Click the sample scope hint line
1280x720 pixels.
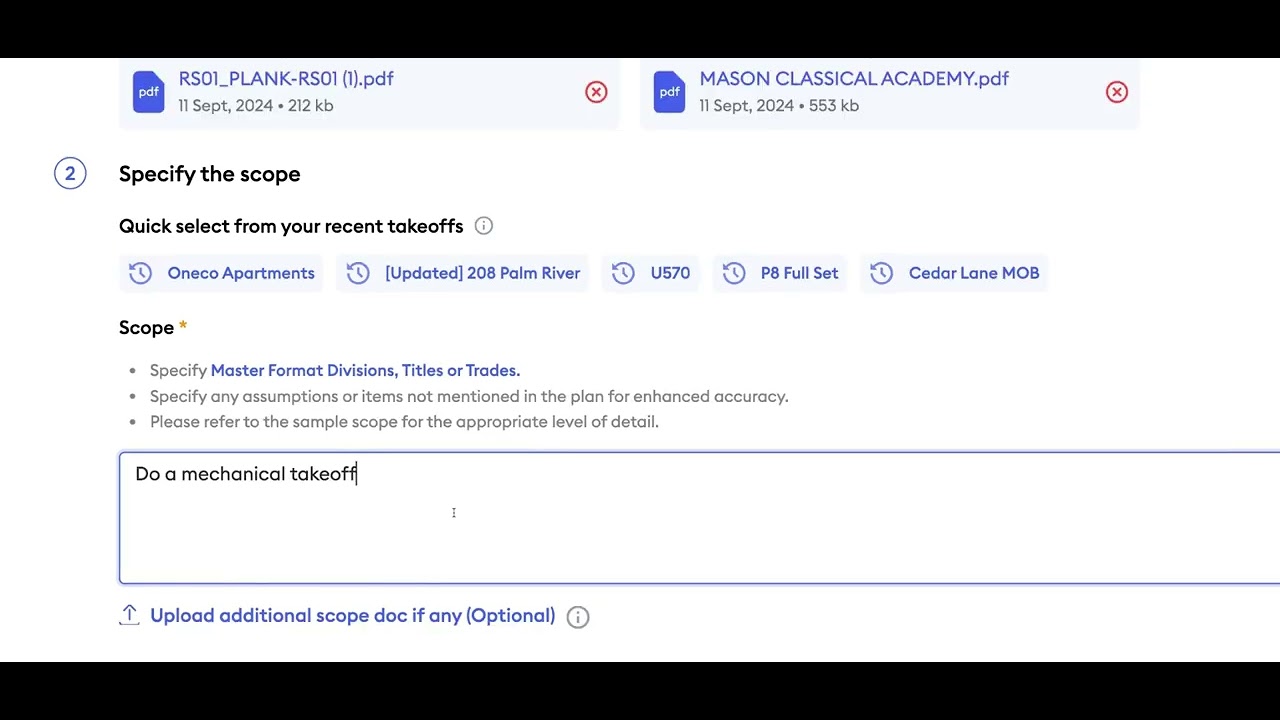coord(404,422)
